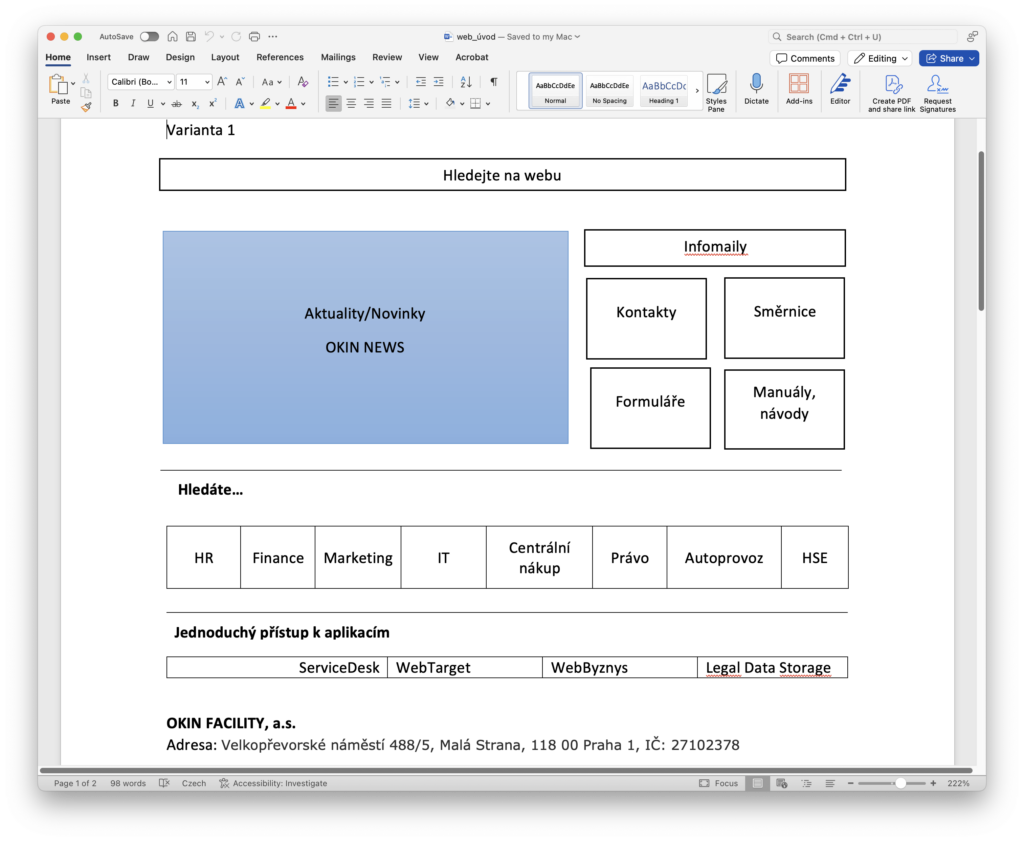
Task: Save the document with the floppy icon
Action: point(191,37)
